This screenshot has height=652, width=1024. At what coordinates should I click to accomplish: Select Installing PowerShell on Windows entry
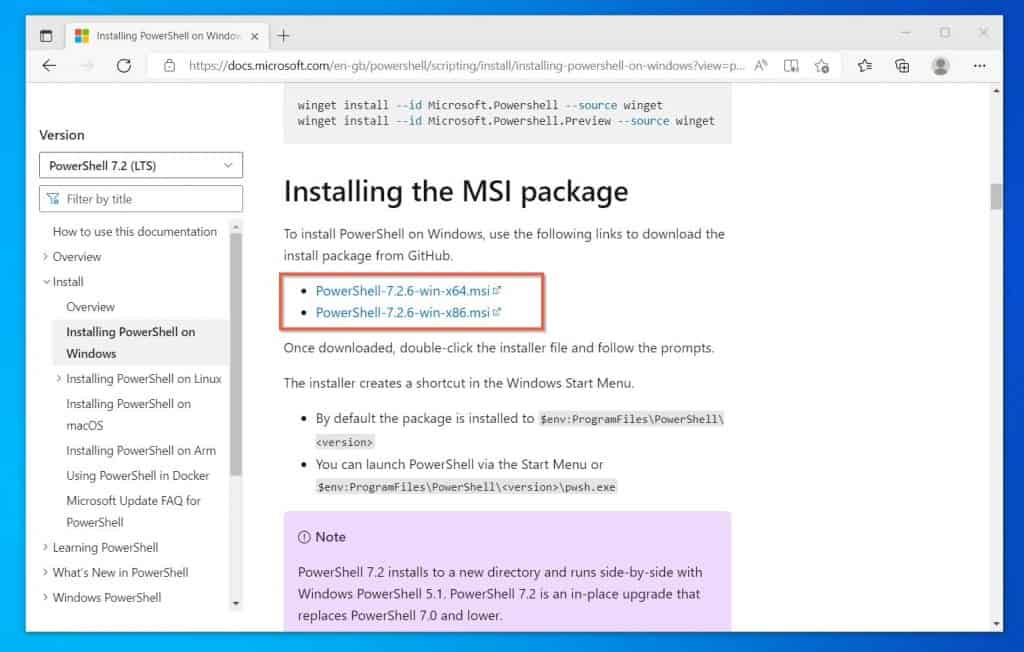140,342
